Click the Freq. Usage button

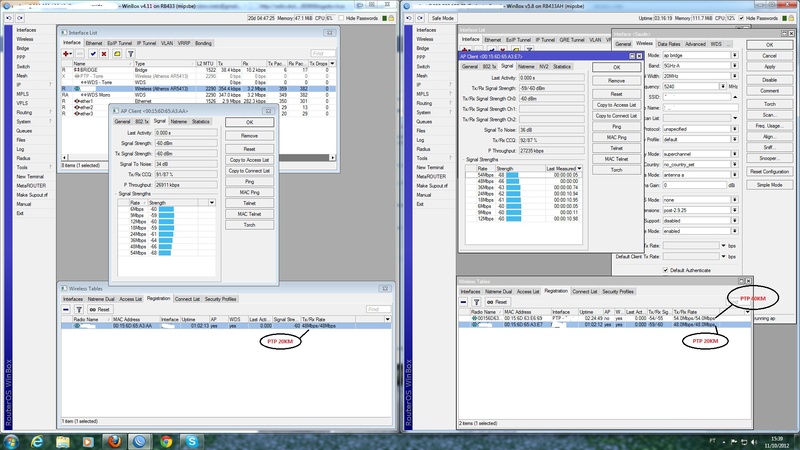click(769, 126)
